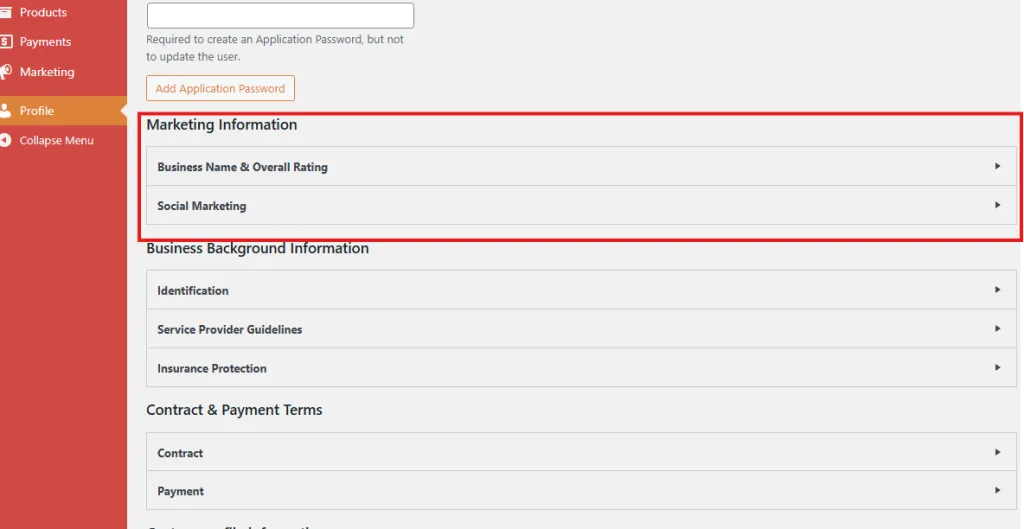Expand the Identification section arrow

coord(997,290)
